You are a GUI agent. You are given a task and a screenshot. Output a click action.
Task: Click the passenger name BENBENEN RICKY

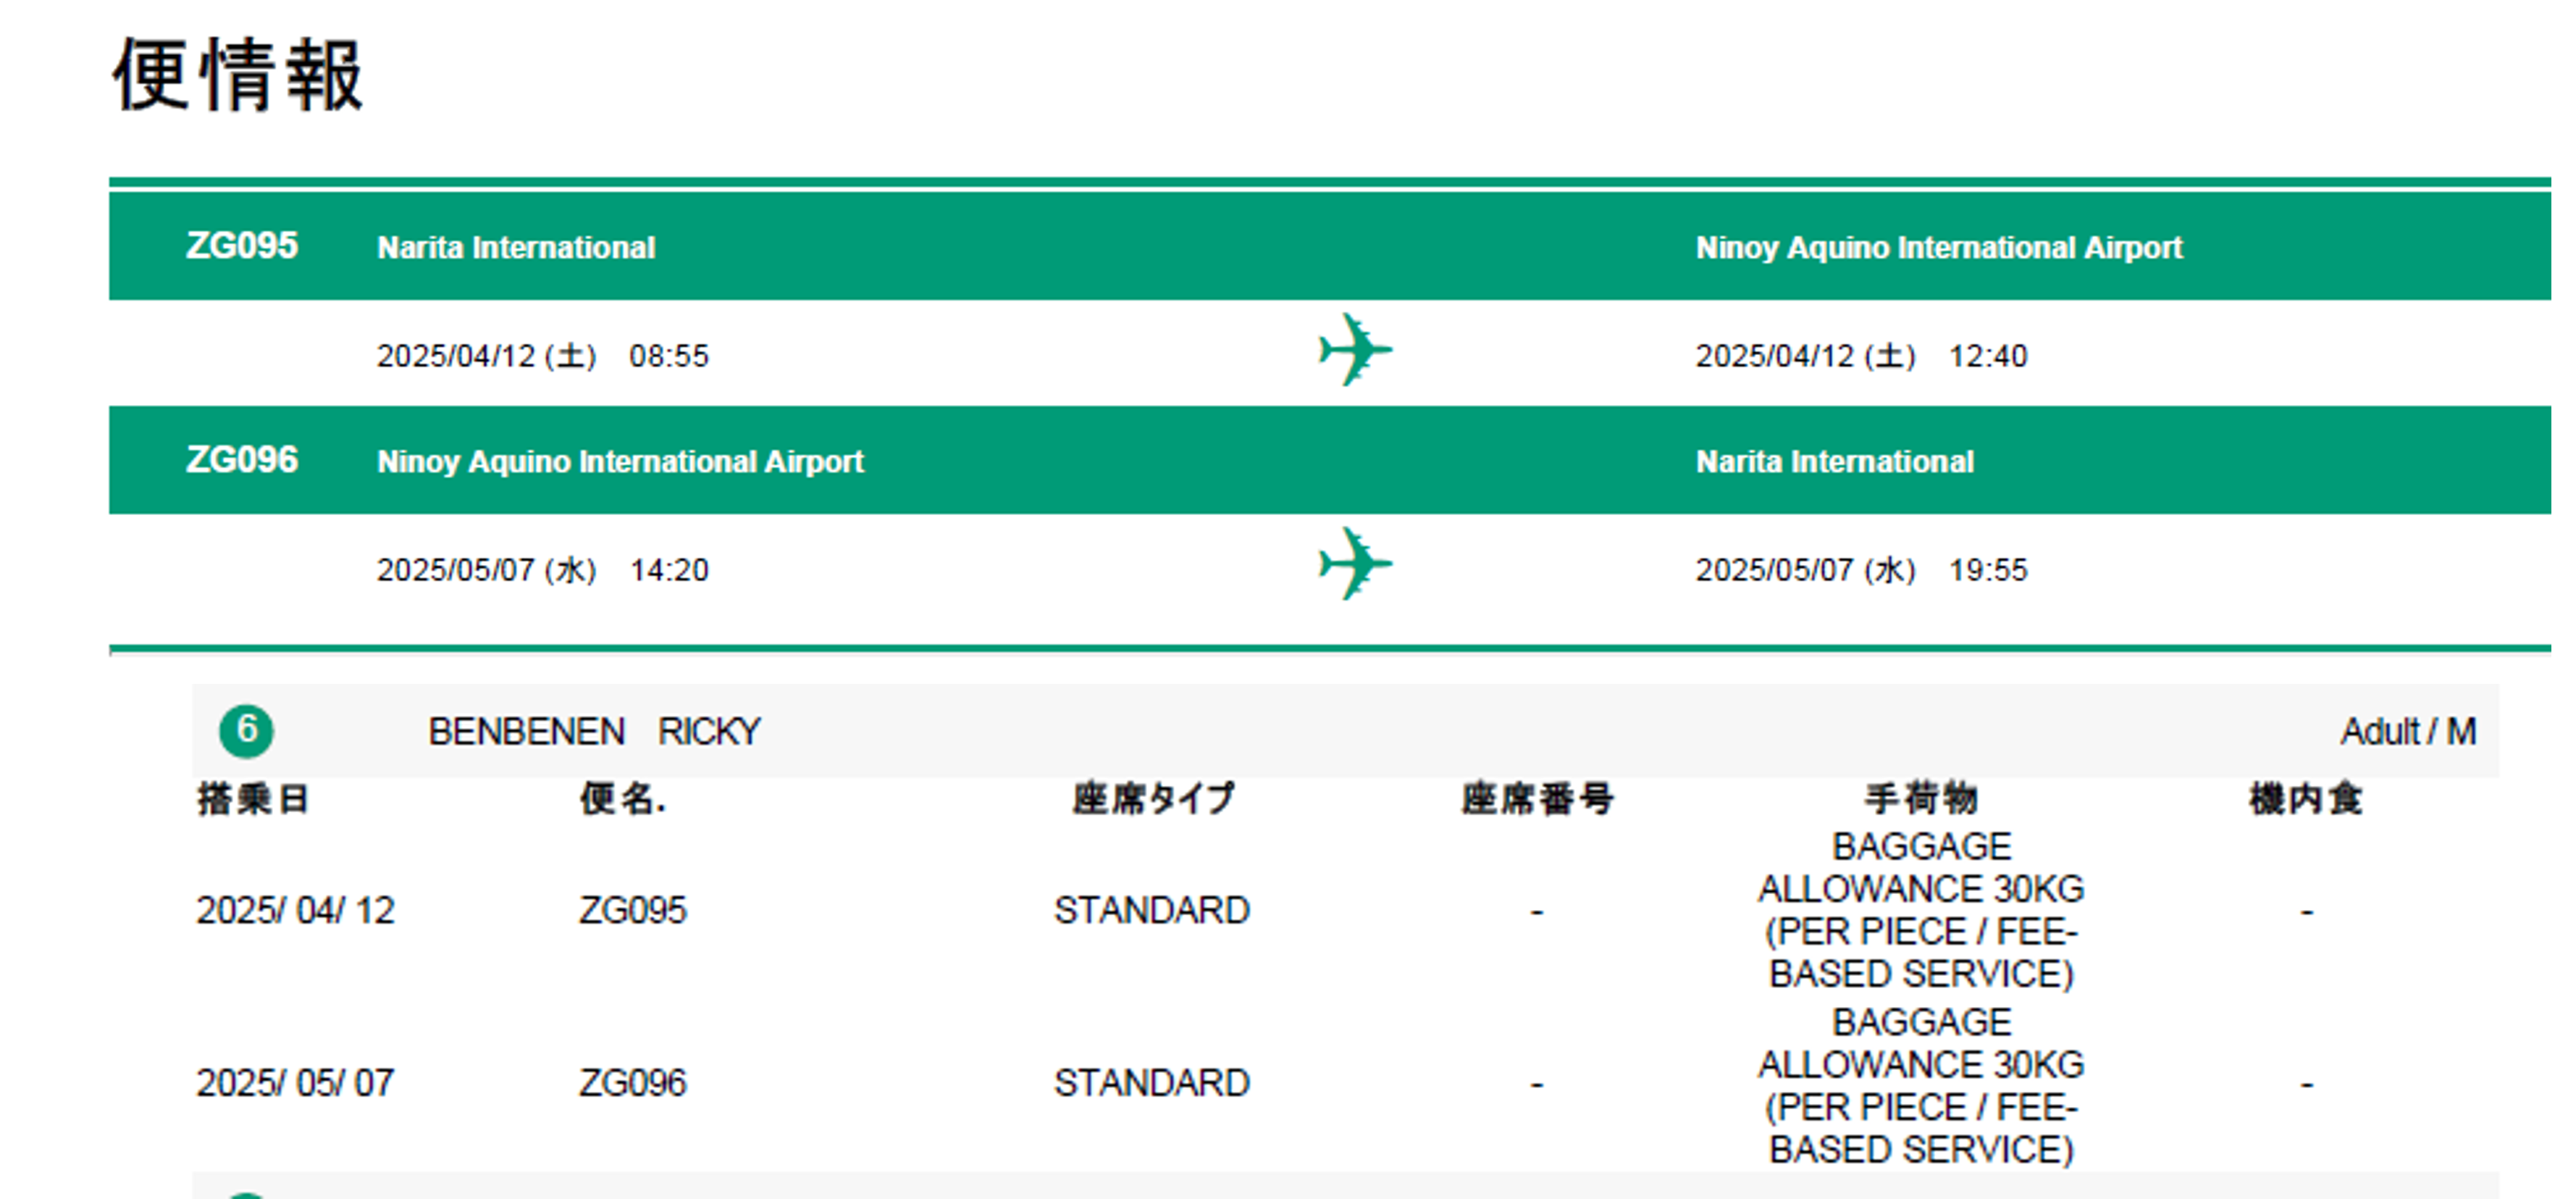(x=594, y=732)
